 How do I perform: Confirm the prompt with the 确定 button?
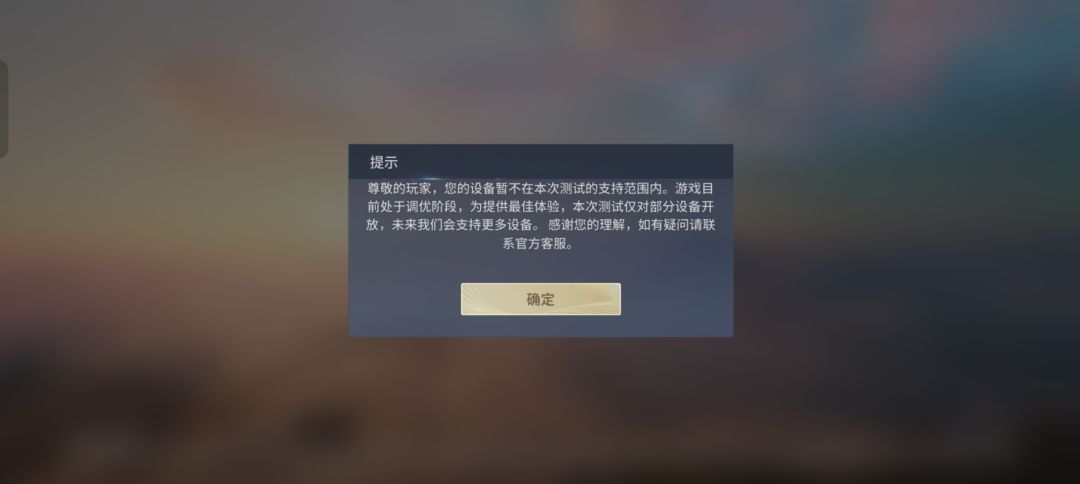[x=541, y=299]
